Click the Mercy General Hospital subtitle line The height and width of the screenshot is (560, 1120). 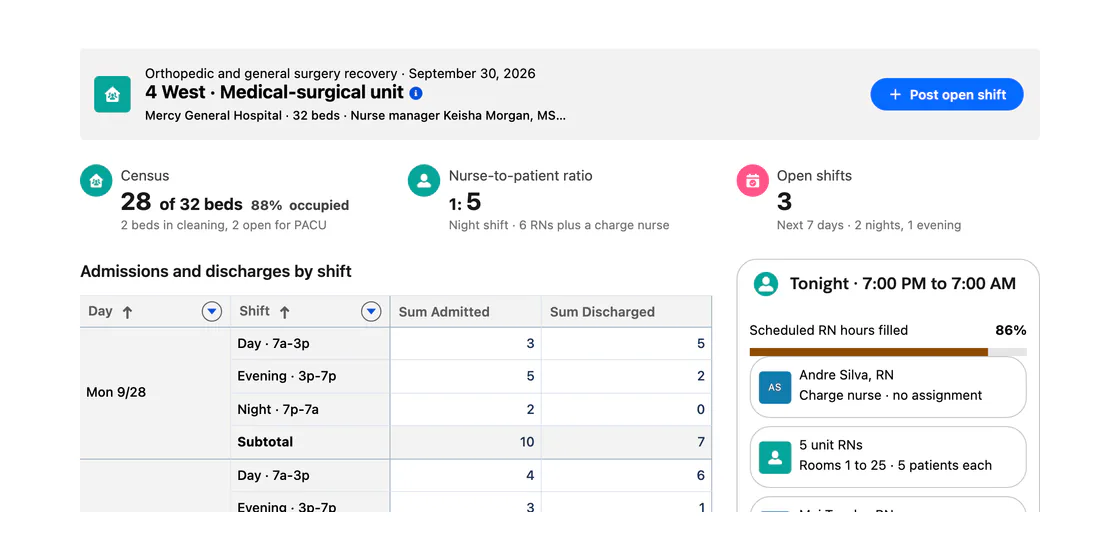355,116
